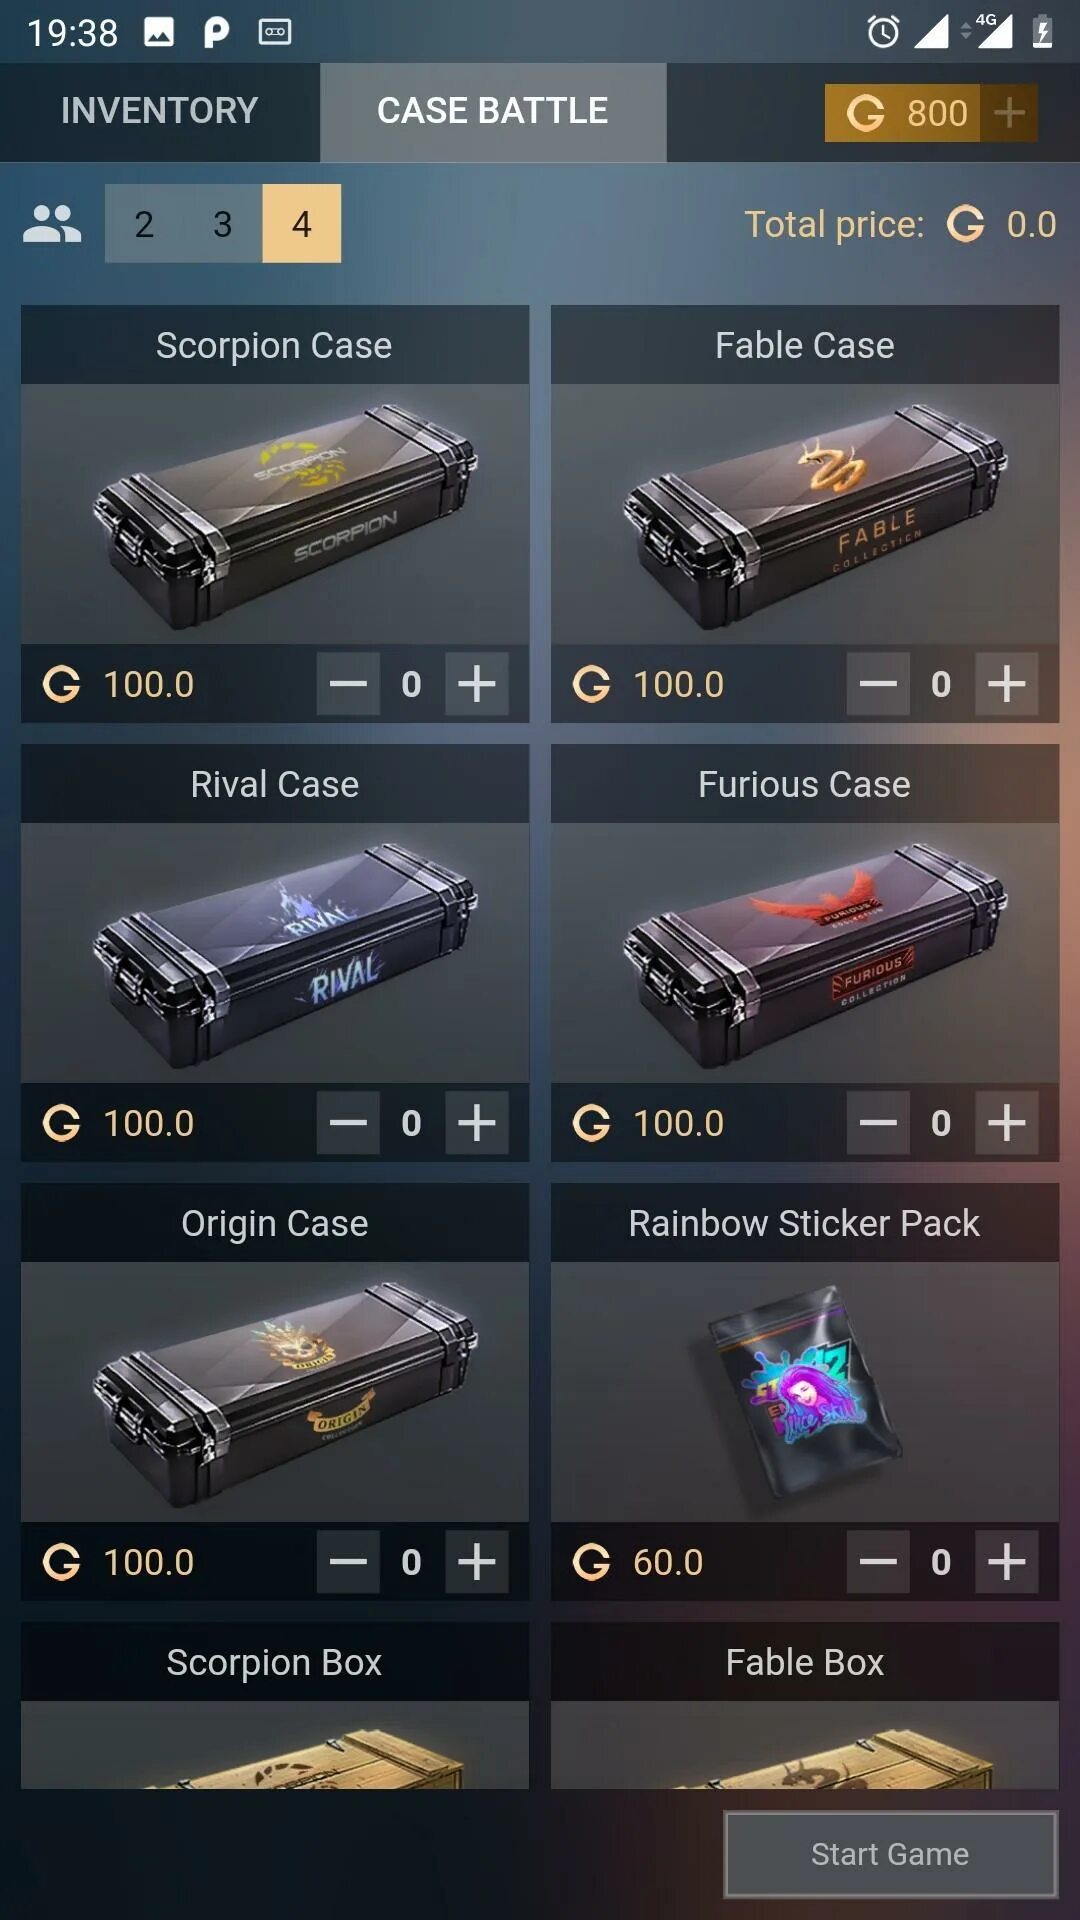The width and height of the screenshot is (1080, 1920).
Task: Add an Origin Case with plus icon
Action: pyautogui.click(x=477, y=1562)
